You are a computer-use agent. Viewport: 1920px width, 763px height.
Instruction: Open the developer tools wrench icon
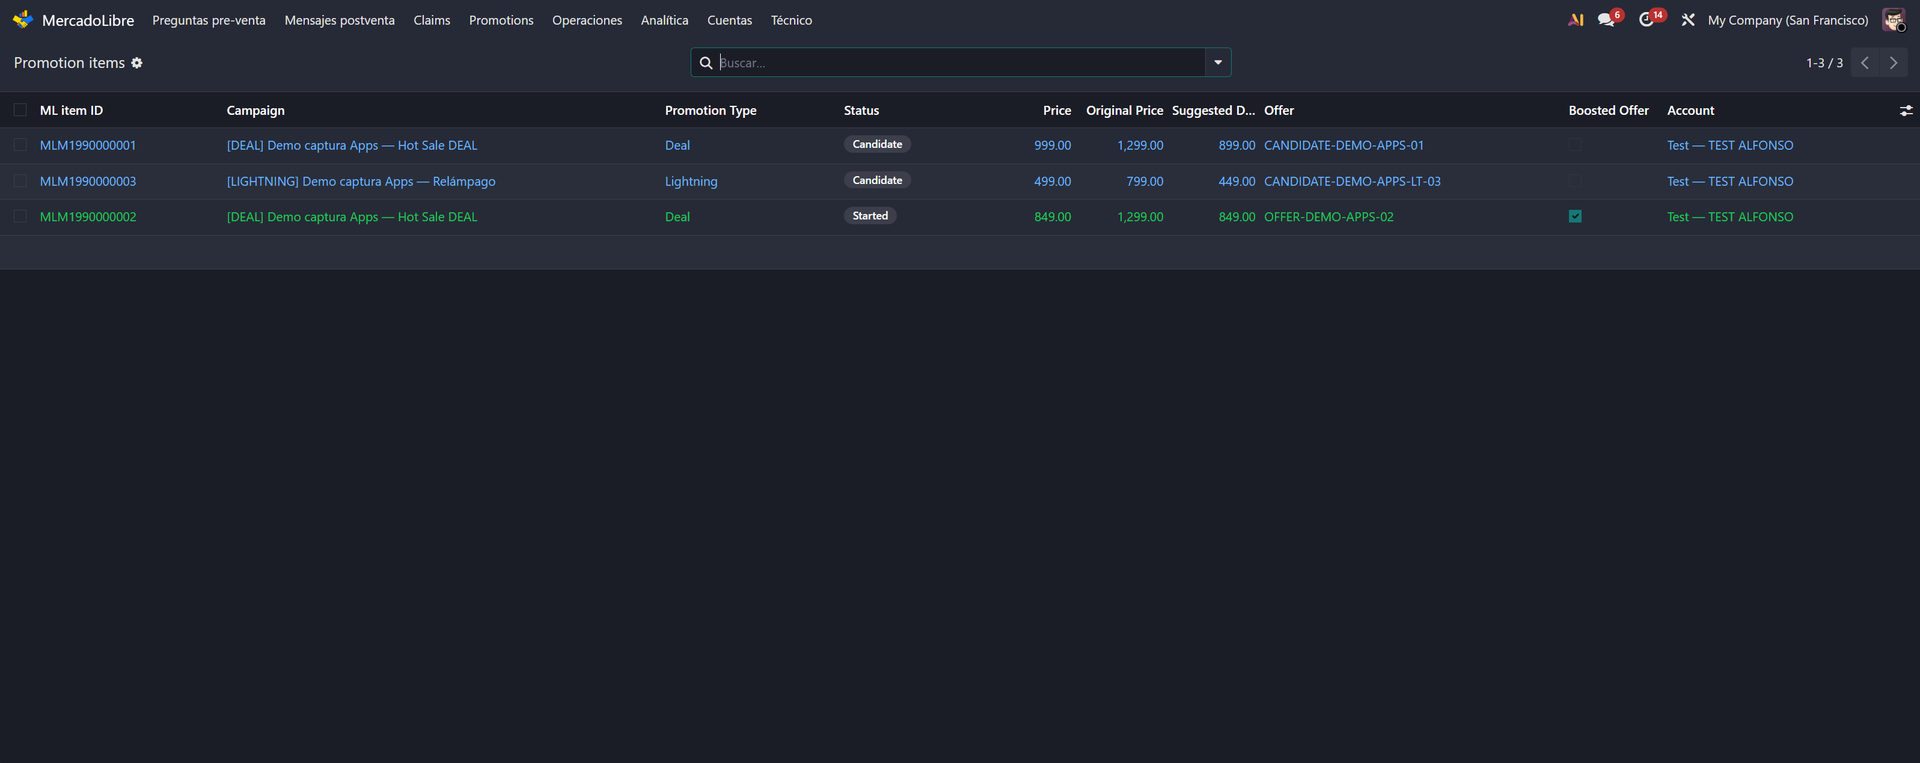1688,20
